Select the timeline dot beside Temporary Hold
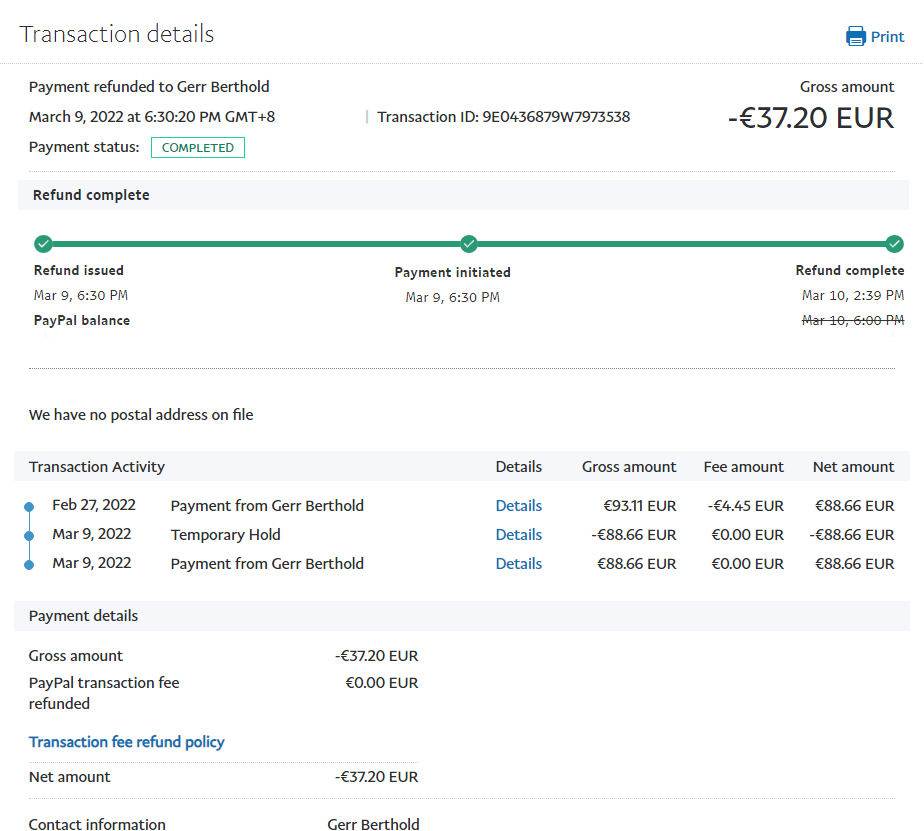Screen dimensions: 924x831 click(x=29, y=536)
